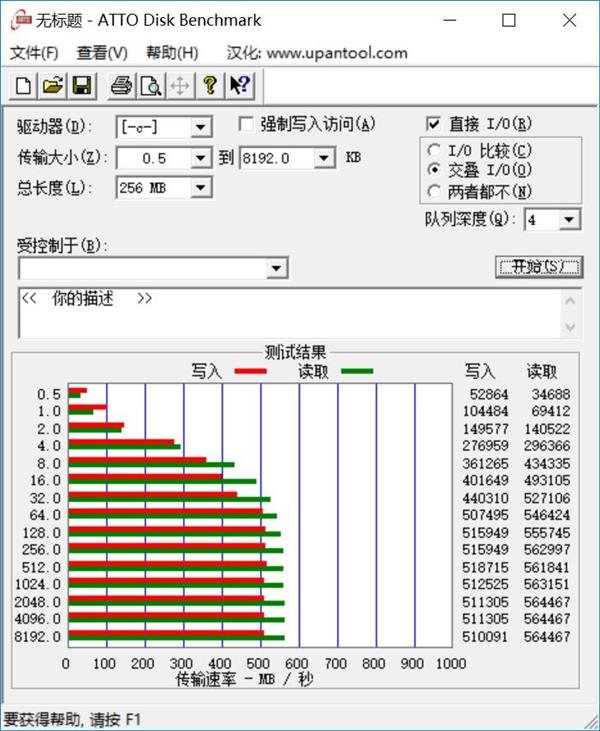Click the ATTO app icon in title bar
600x731 pixels.
pyautogui.click(x=18, y=20)
